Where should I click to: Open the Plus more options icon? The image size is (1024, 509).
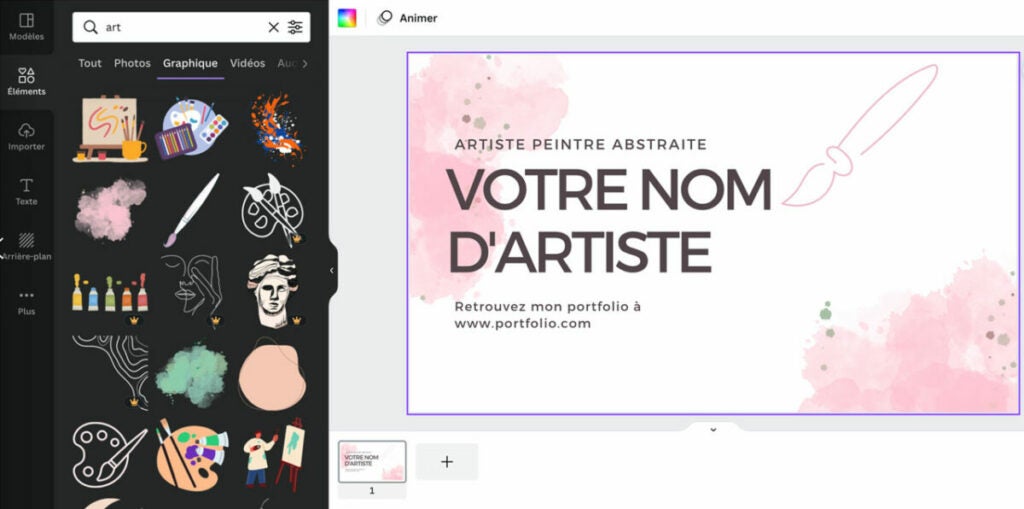point(26,302)
